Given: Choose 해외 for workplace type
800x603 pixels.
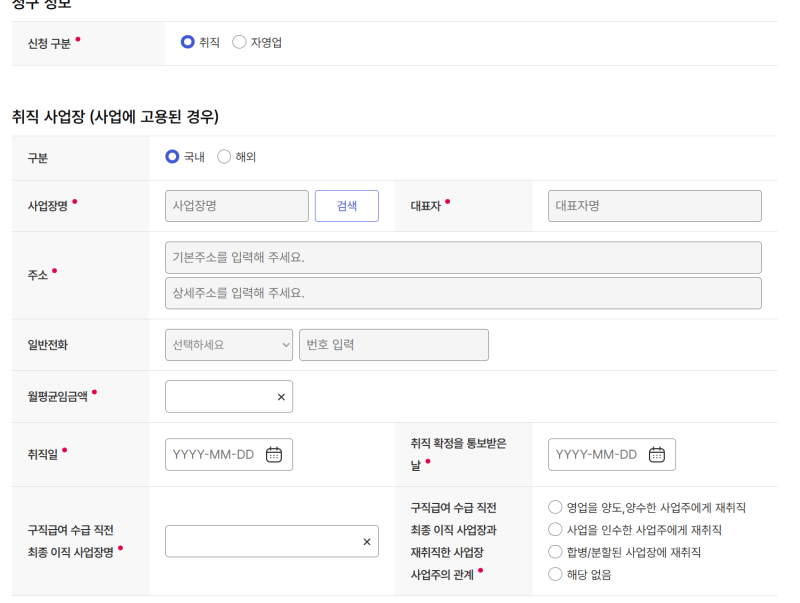Looking at the screenshot, I should (224, 157).
